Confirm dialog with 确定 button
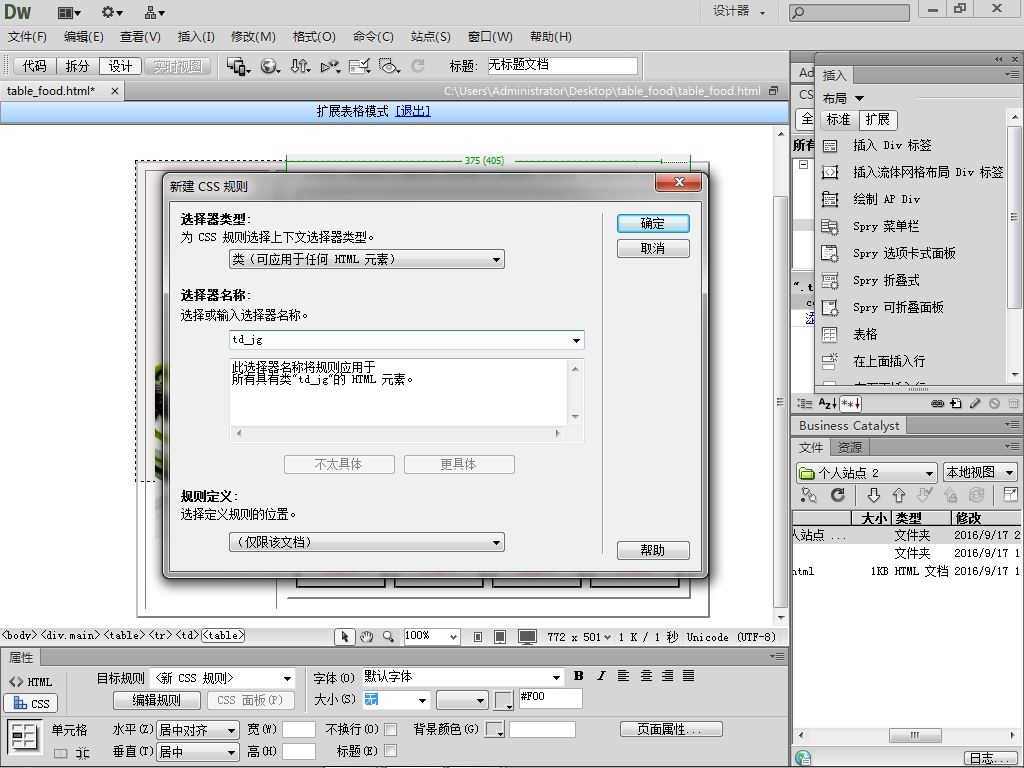Image resolution: width=1024 pixels, height=768 pixels. tap(653, 223)
